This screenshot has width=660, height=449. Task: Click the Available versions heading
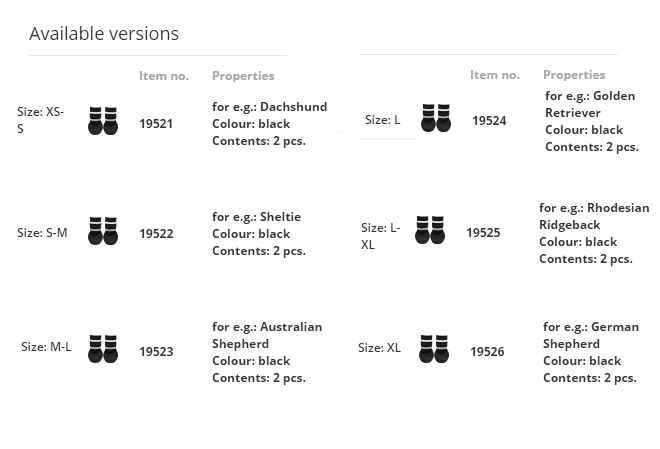[x=104, y=33]
